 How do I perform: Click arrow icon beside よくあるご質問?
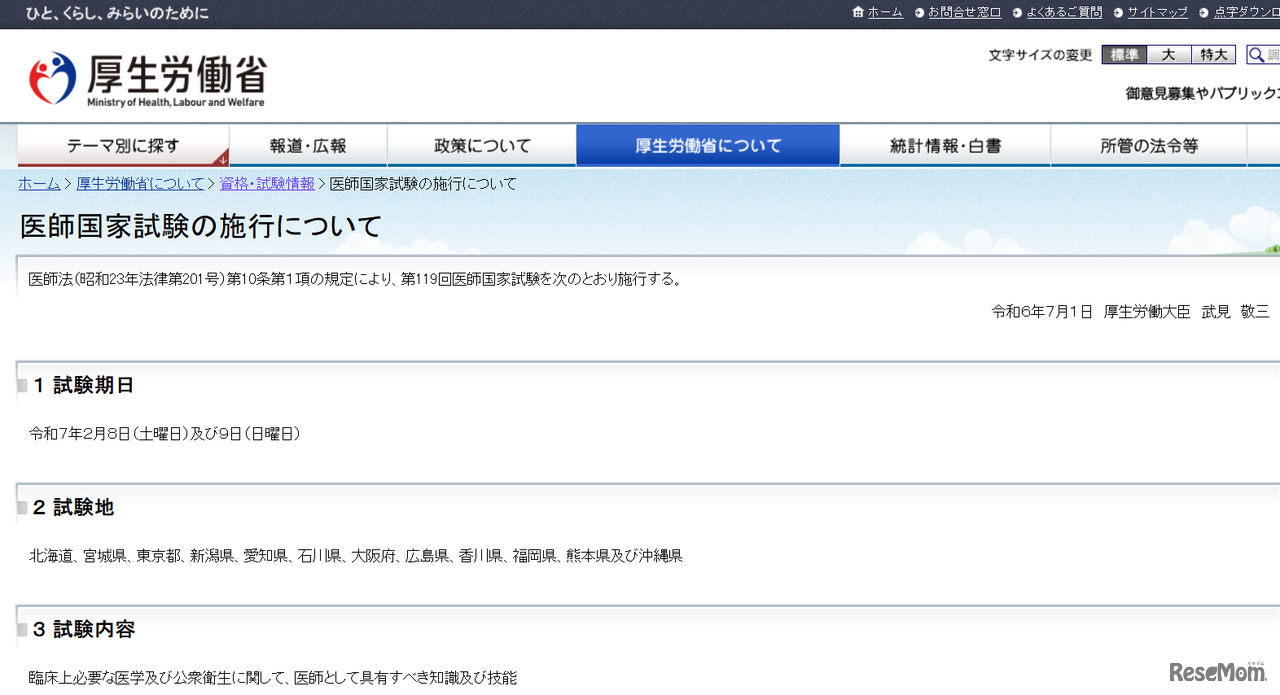pos(1018,13)
